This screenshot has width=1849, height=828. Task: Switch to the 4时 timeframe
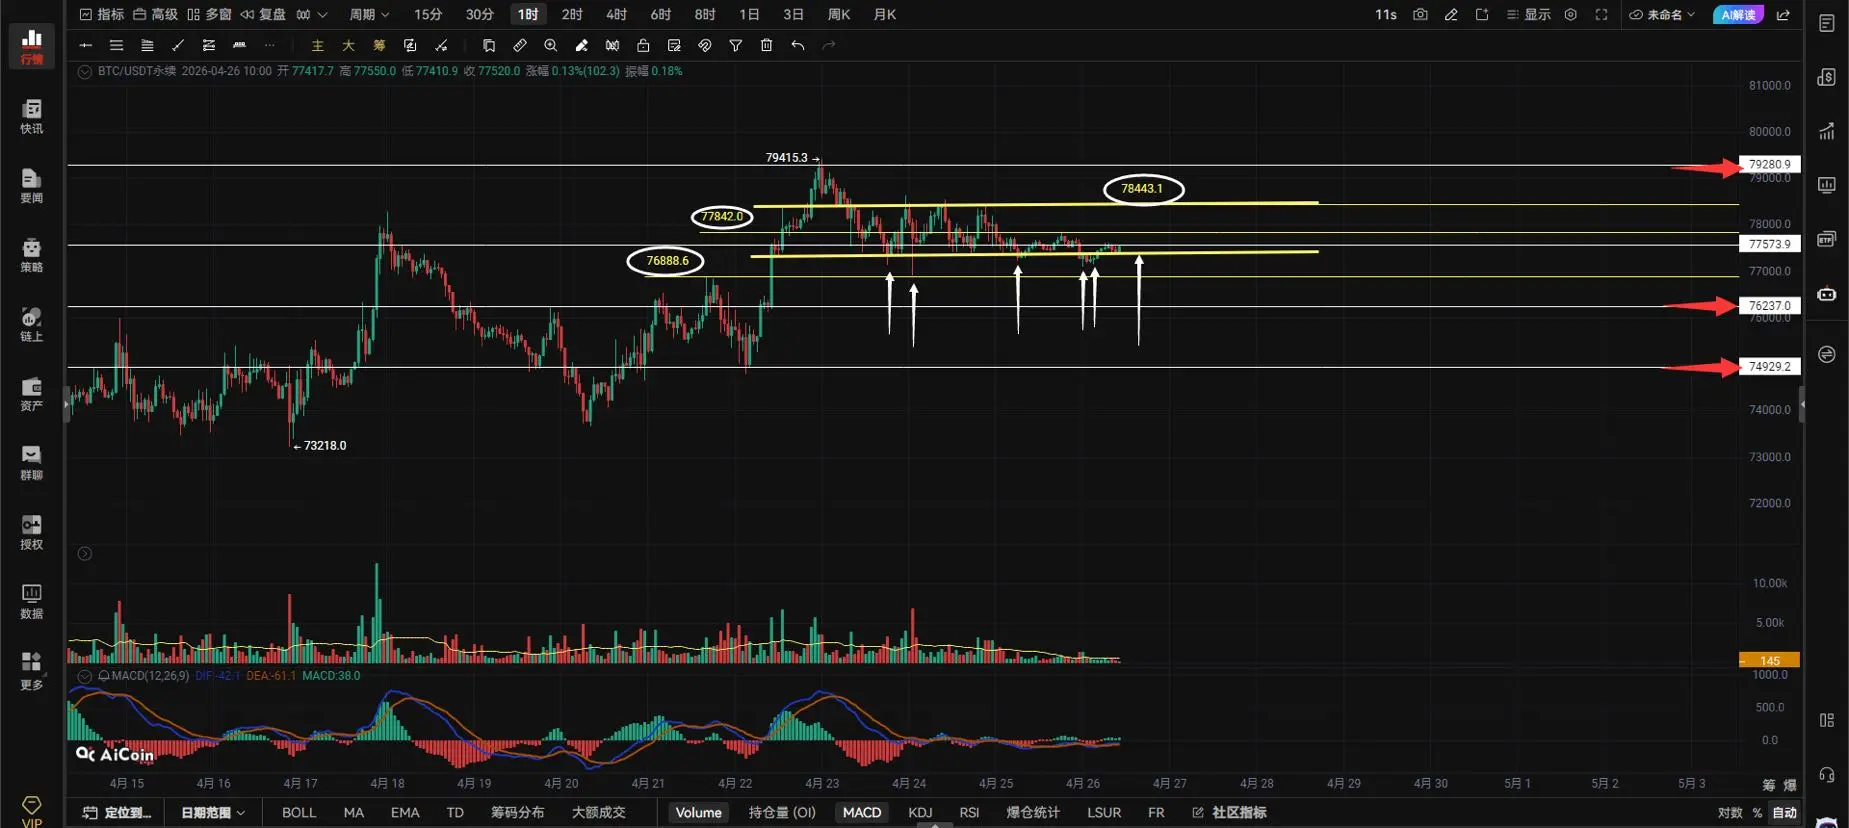pos(617,15)
